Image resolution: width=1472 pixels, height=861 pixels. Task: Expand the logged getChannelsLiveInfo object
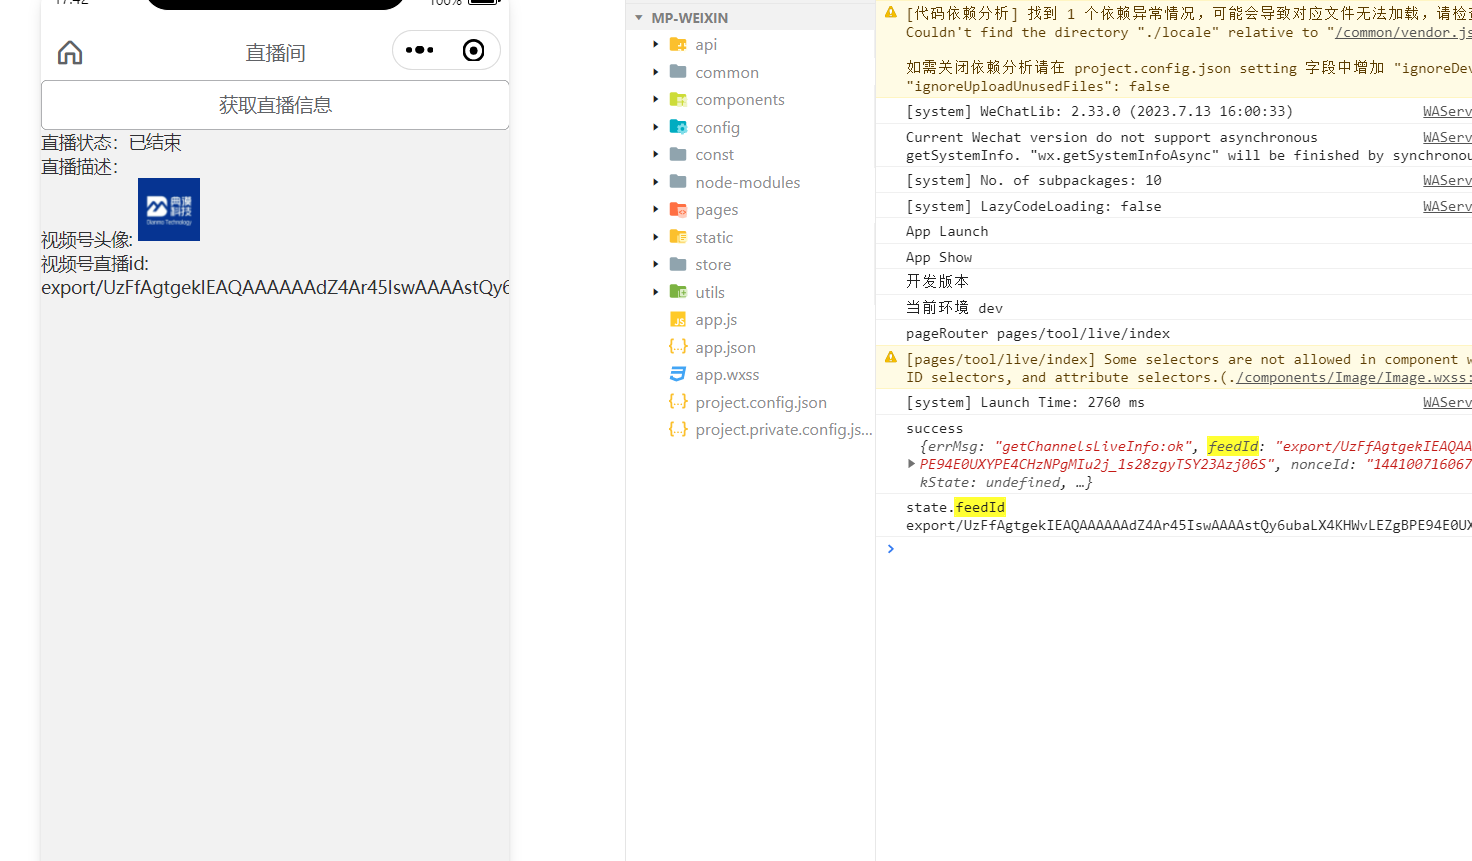[x=911, y=464]
